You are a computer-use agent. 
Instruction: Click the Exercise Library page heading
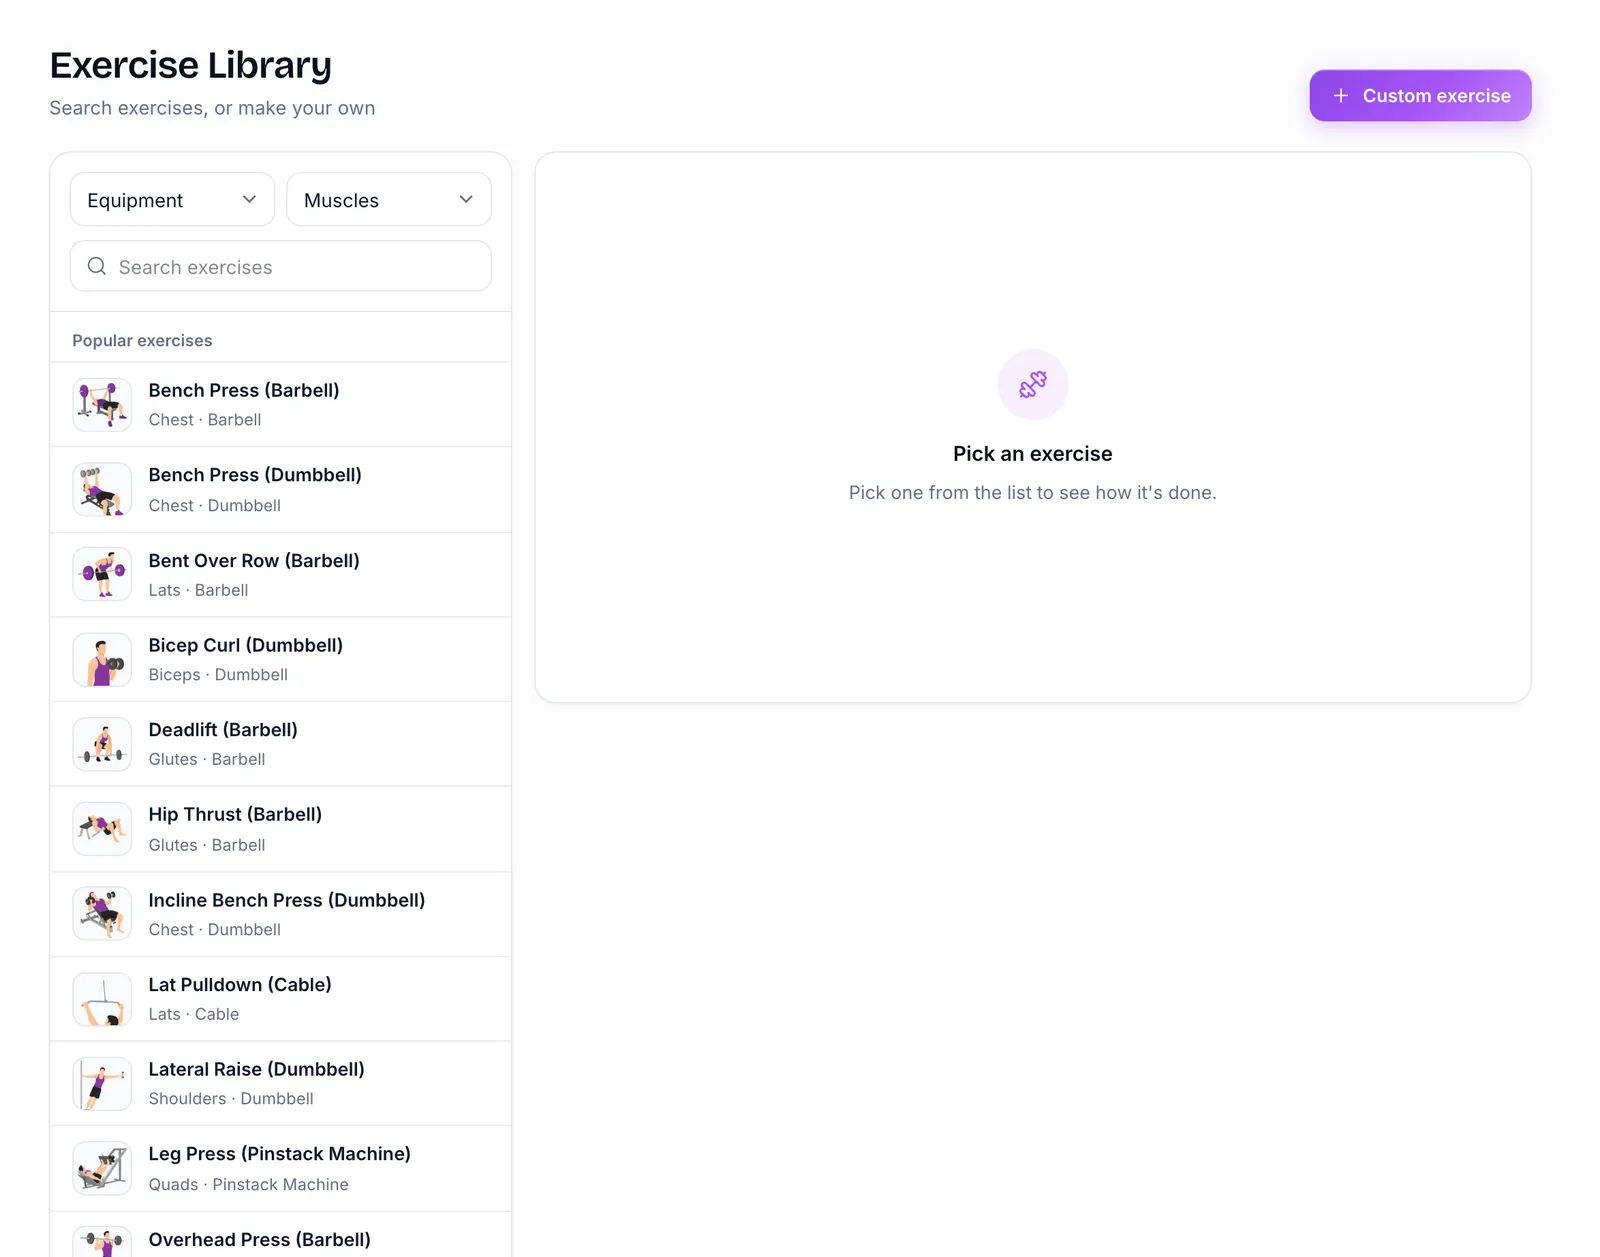191,65
